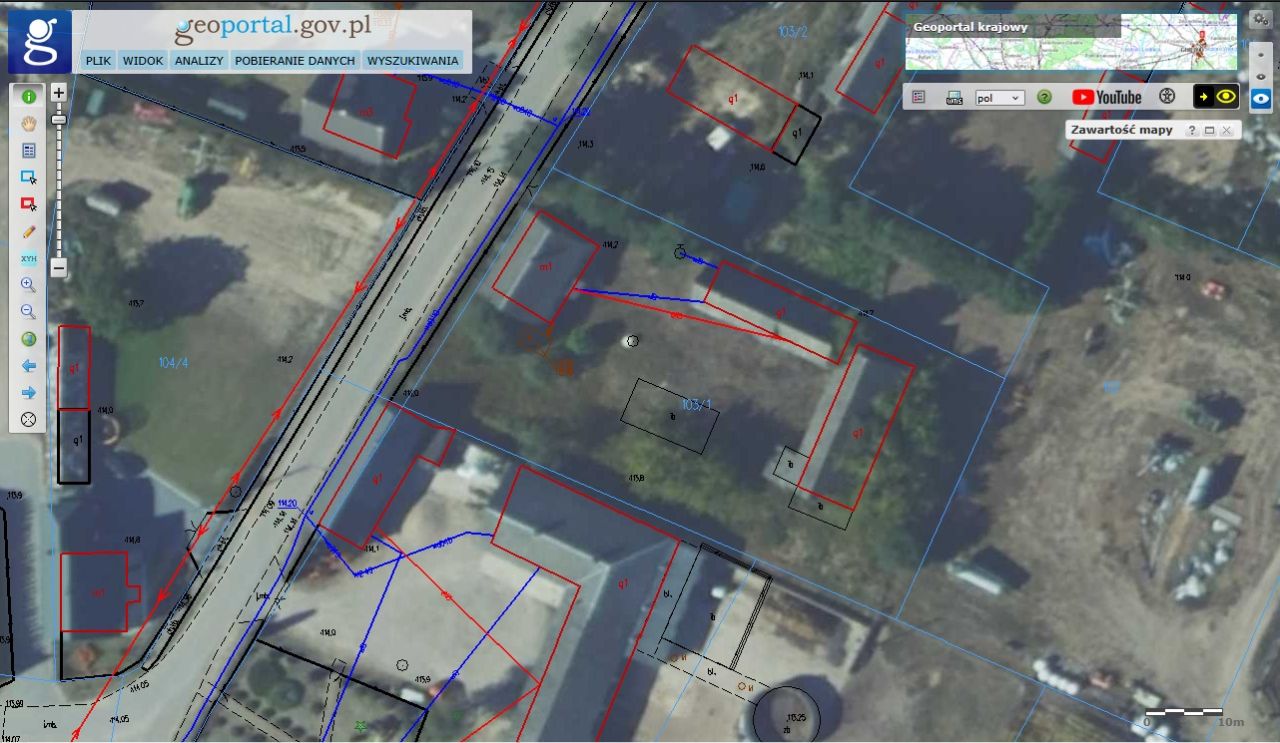This screenshot has height=743, width=1280.
Task: Select the blue rectangle selection tool
Action: (28, 178)
